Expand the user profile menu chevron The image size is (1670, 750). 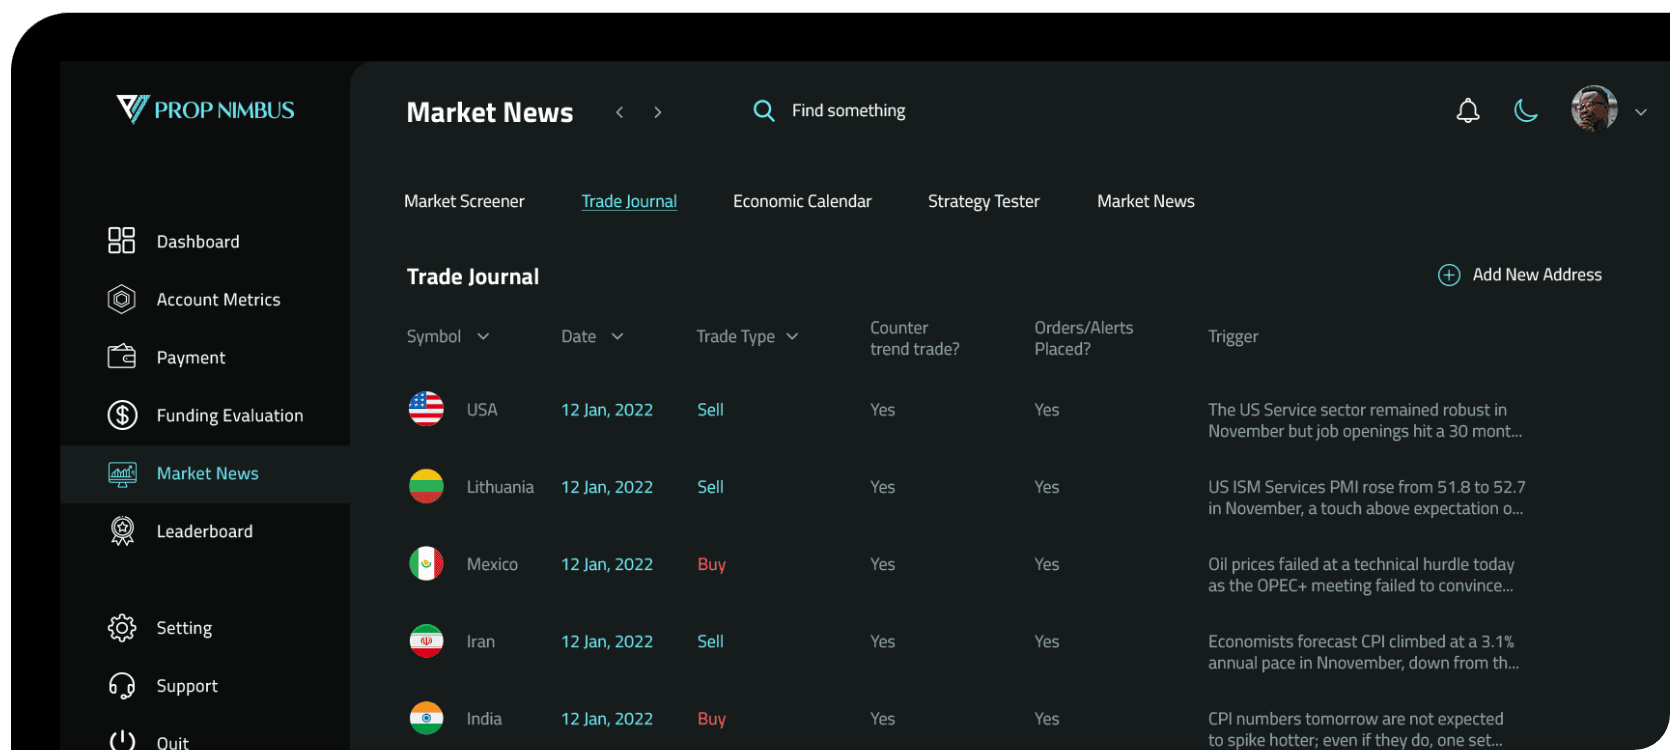click(1640, 112)
